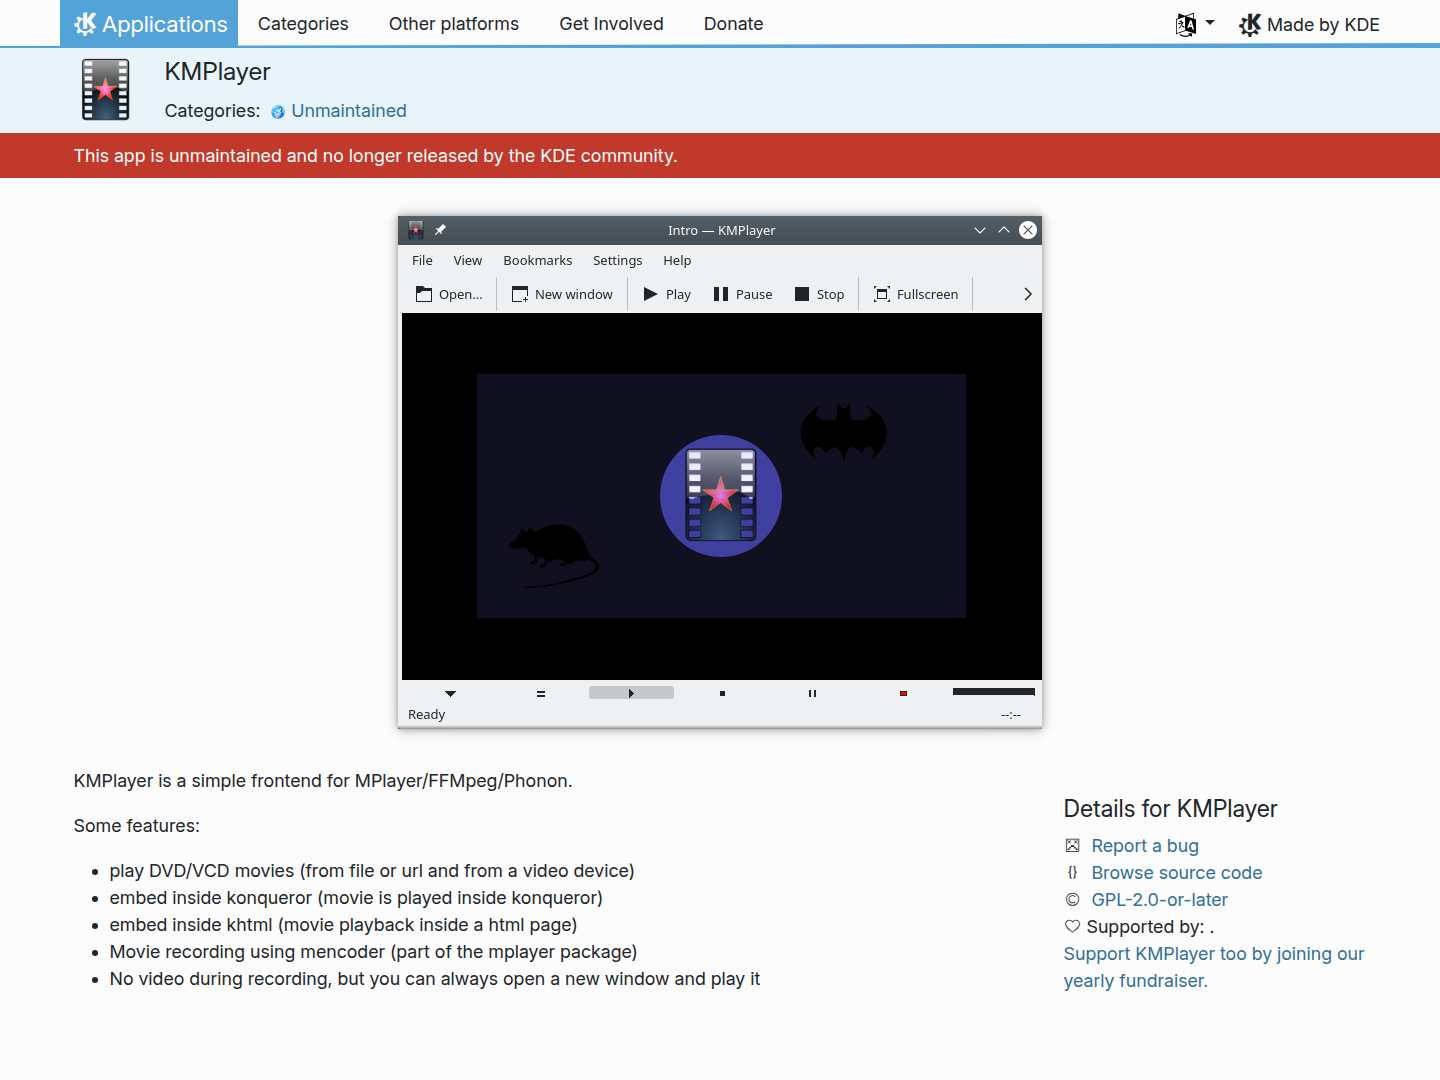Screen dimensions: 1440x1080
Task: Open the Donate navigation item
Action: 733,24
